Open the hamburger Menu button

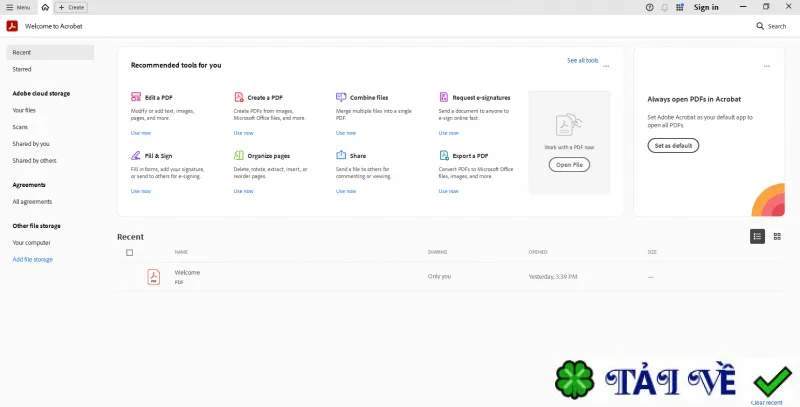pyautogui.click(x=18, y=7)
